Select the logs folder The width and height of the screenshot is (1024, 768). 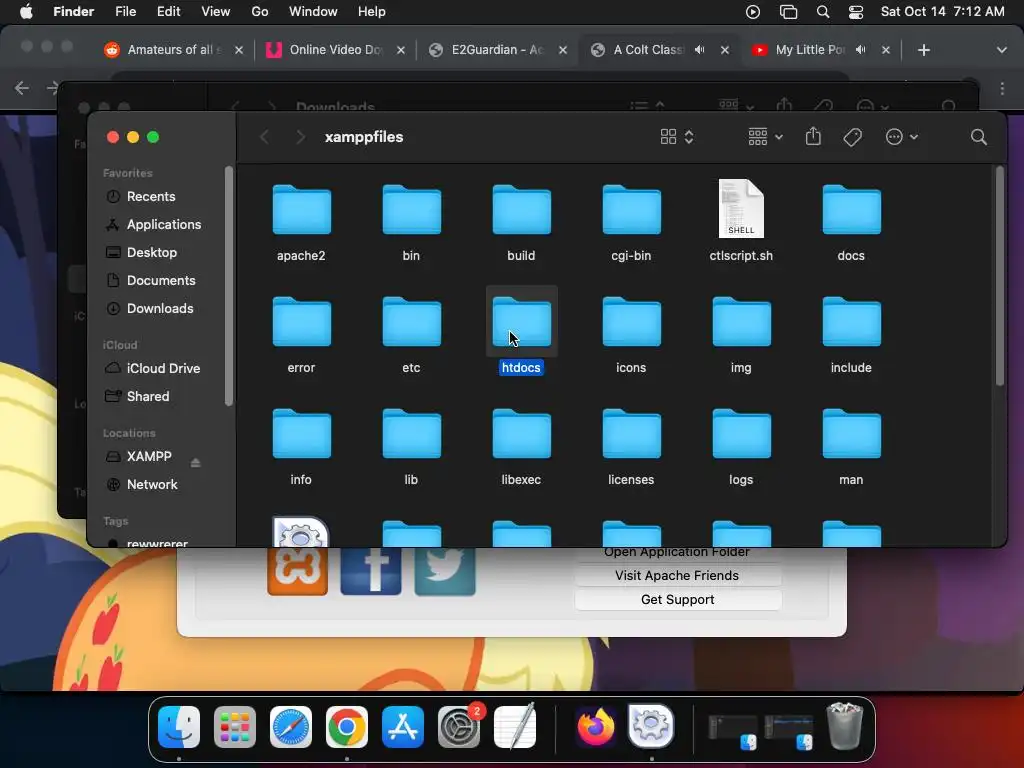click(741, 434)
